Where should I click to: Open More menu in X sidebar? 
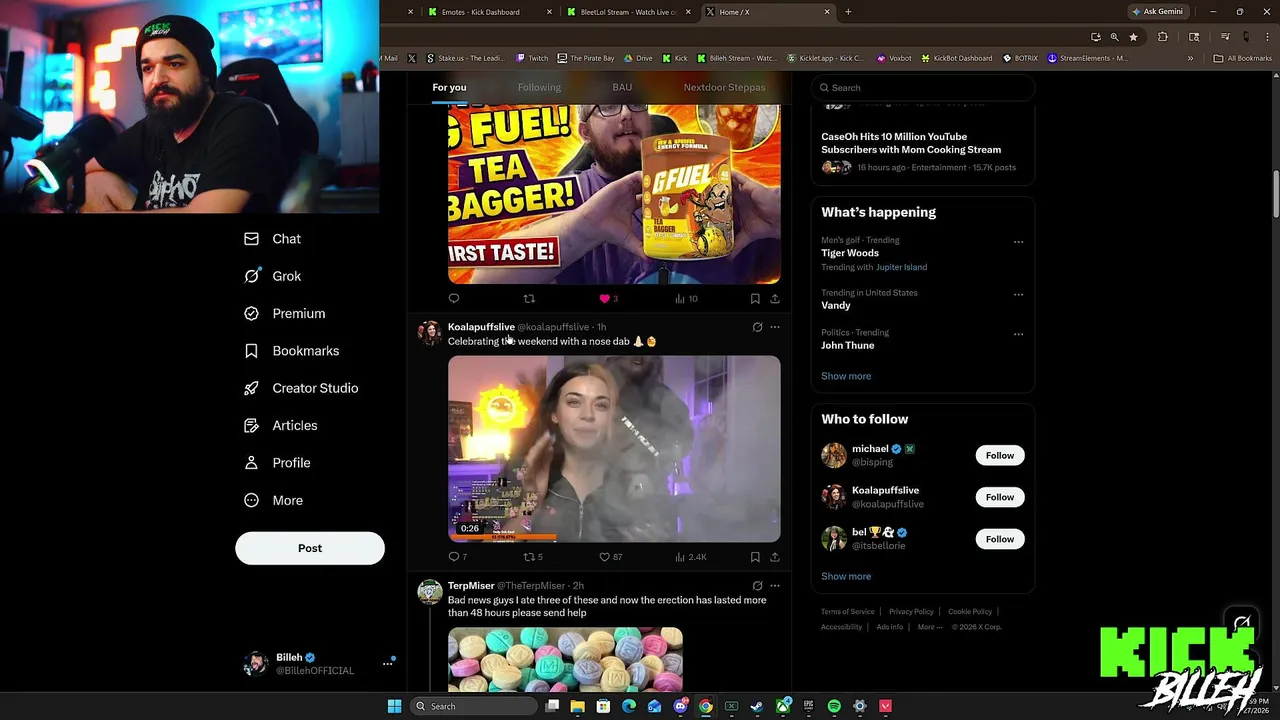click(273, 501)
